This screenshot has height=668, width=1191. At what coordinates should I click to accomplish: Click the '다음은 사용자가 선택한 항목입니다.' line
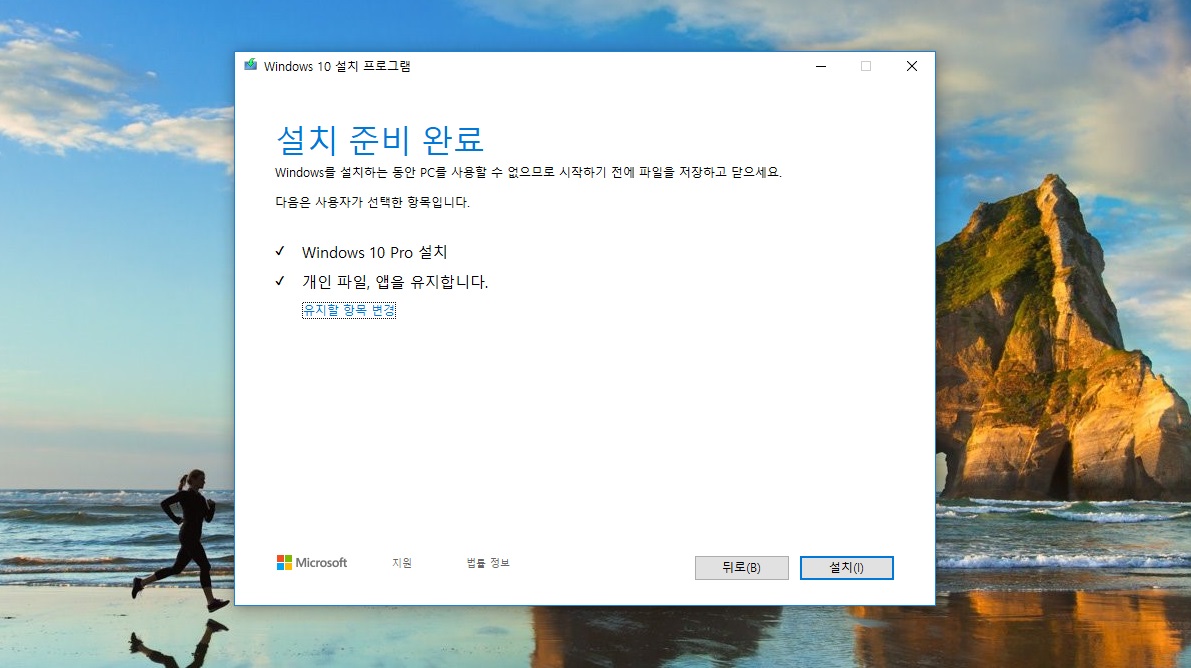click(x=372, y=202)
